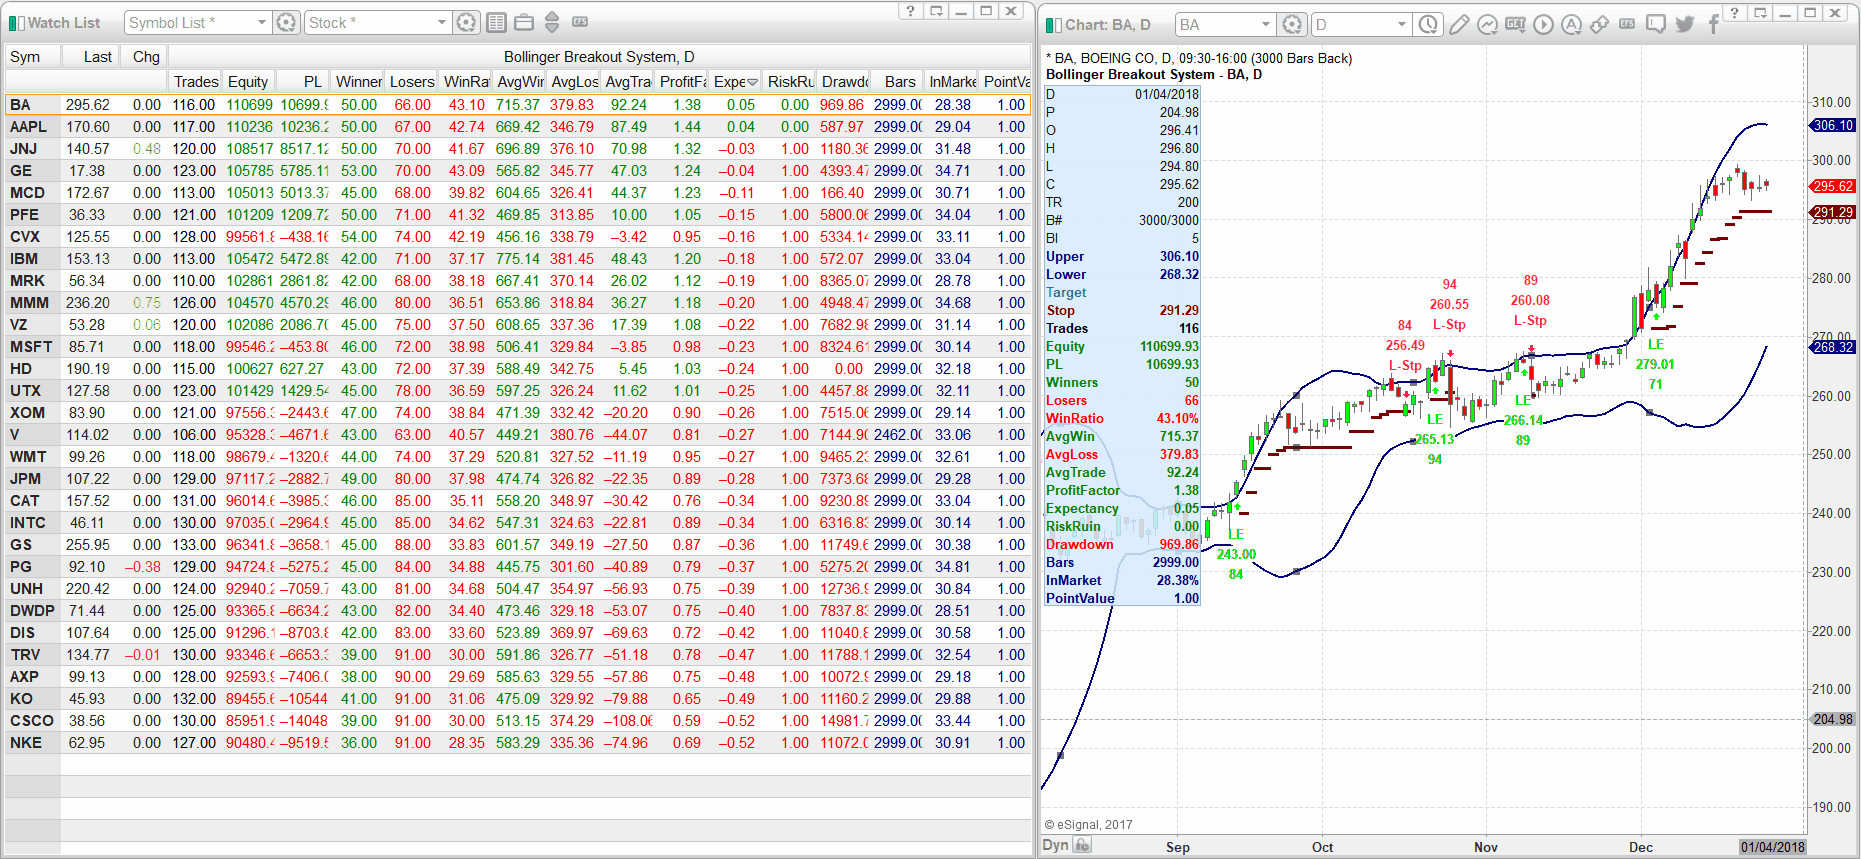
Task: Open the chart symbol settings gear
Action: [1292, 25]
